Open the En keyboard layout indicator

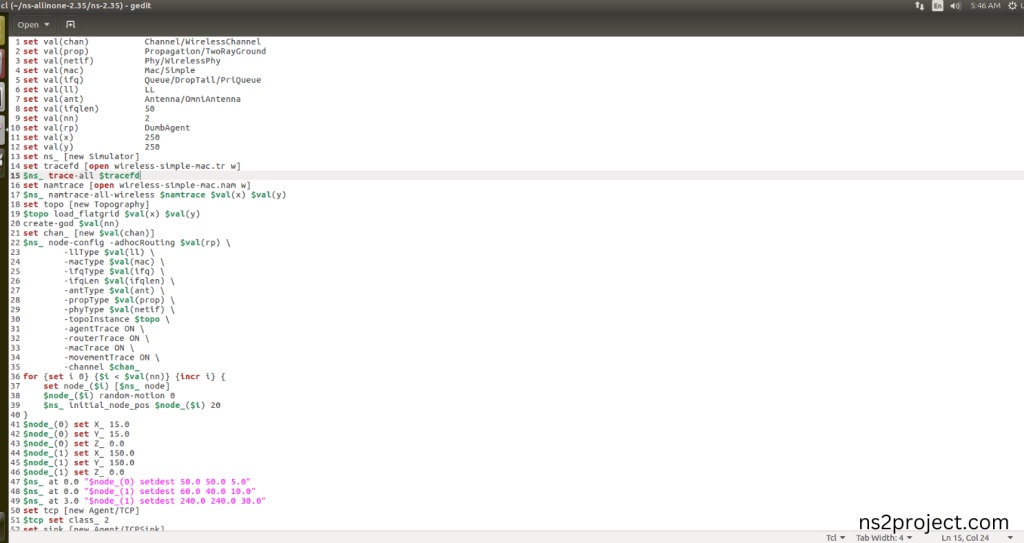coord(937,6)
